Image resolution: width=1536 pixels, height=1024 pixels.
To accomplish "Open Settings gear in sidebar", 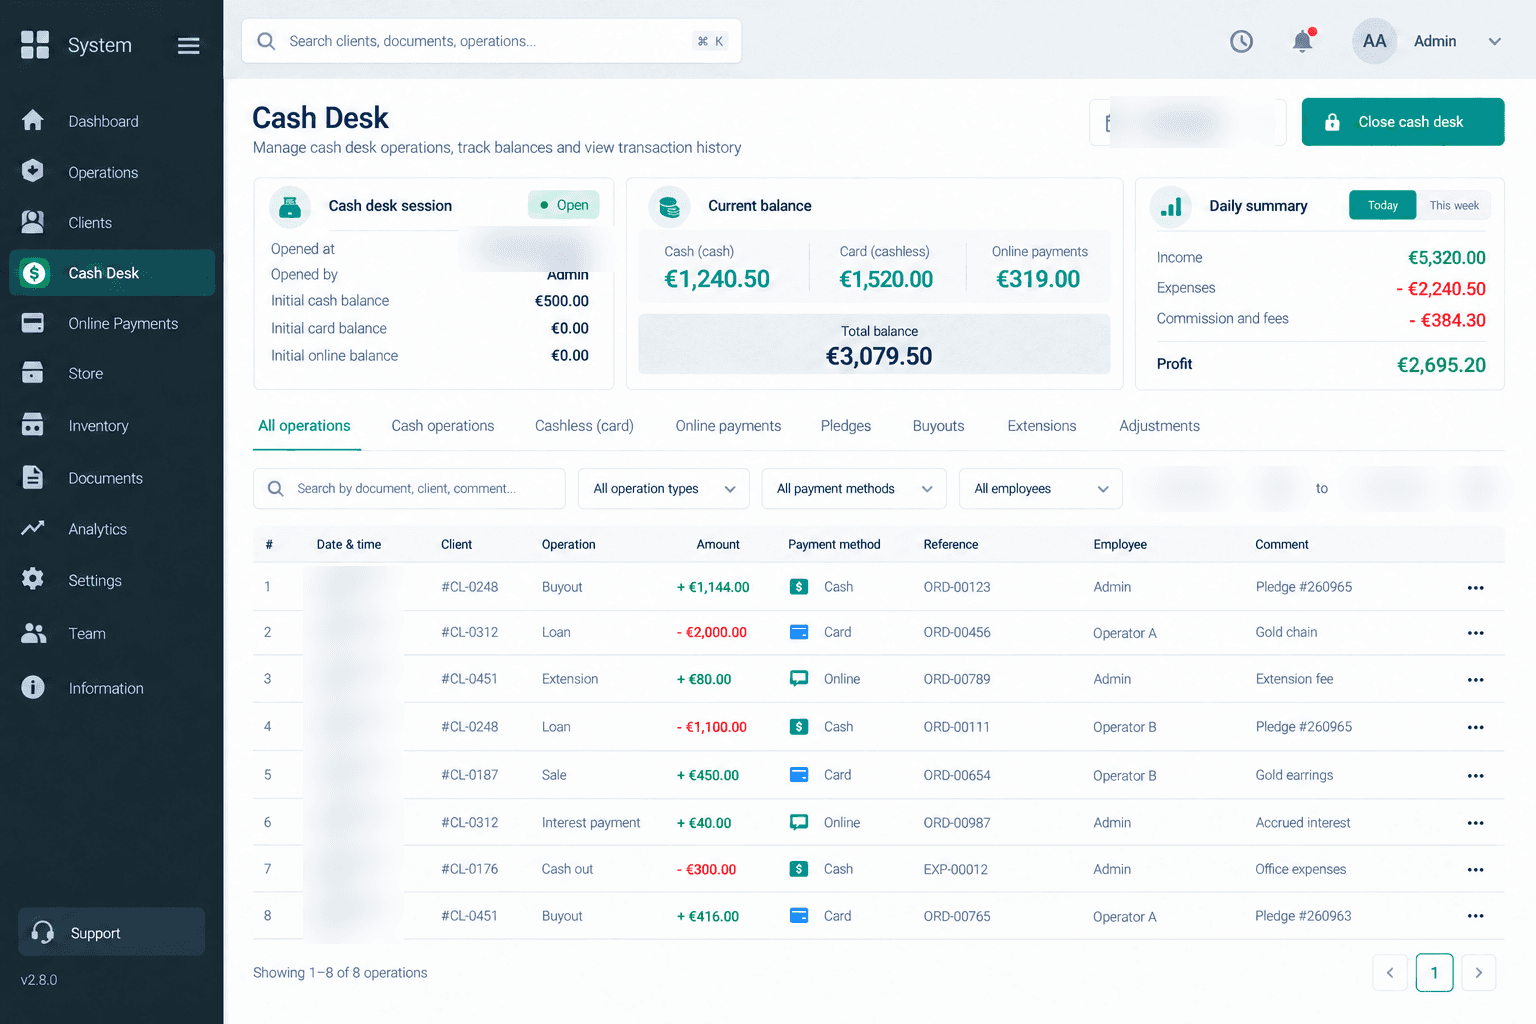I will [112, 580].
